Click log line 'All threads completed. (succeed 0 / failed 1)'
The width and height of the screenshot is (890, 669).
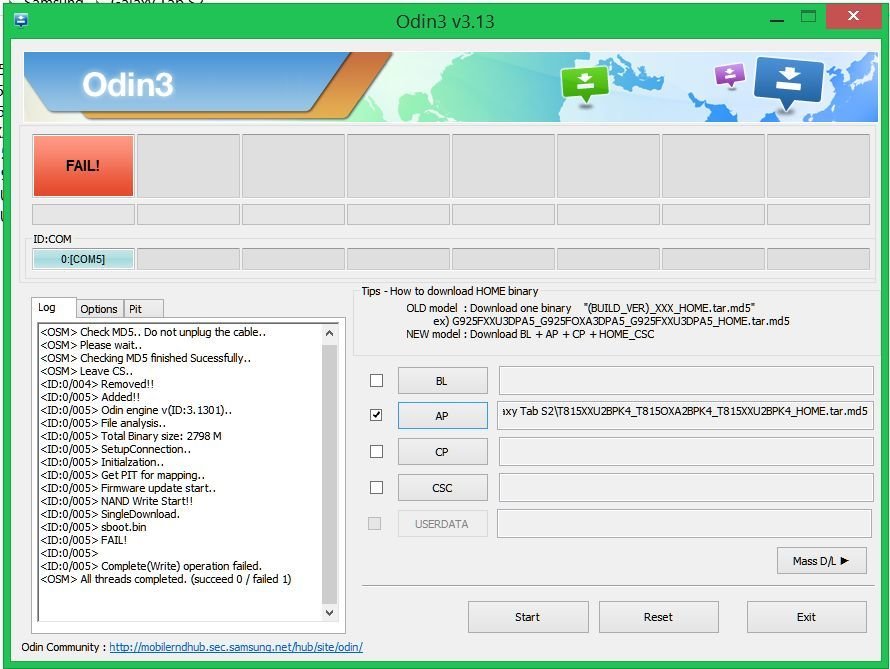[166, 579]
